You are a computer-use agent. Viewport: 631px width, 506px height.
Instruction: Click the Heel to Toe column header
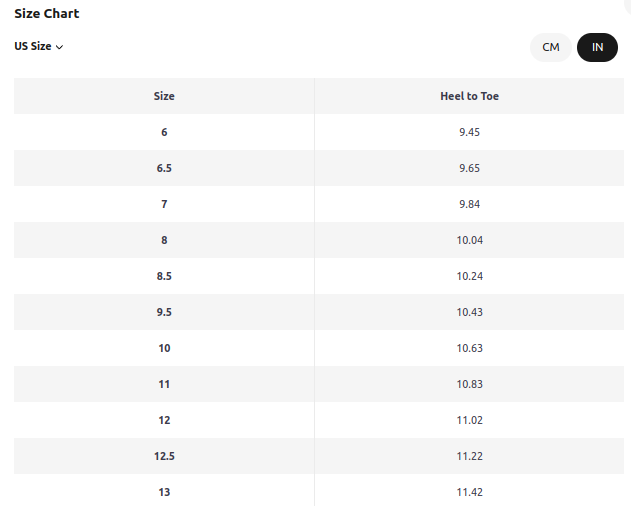point(469,96)
